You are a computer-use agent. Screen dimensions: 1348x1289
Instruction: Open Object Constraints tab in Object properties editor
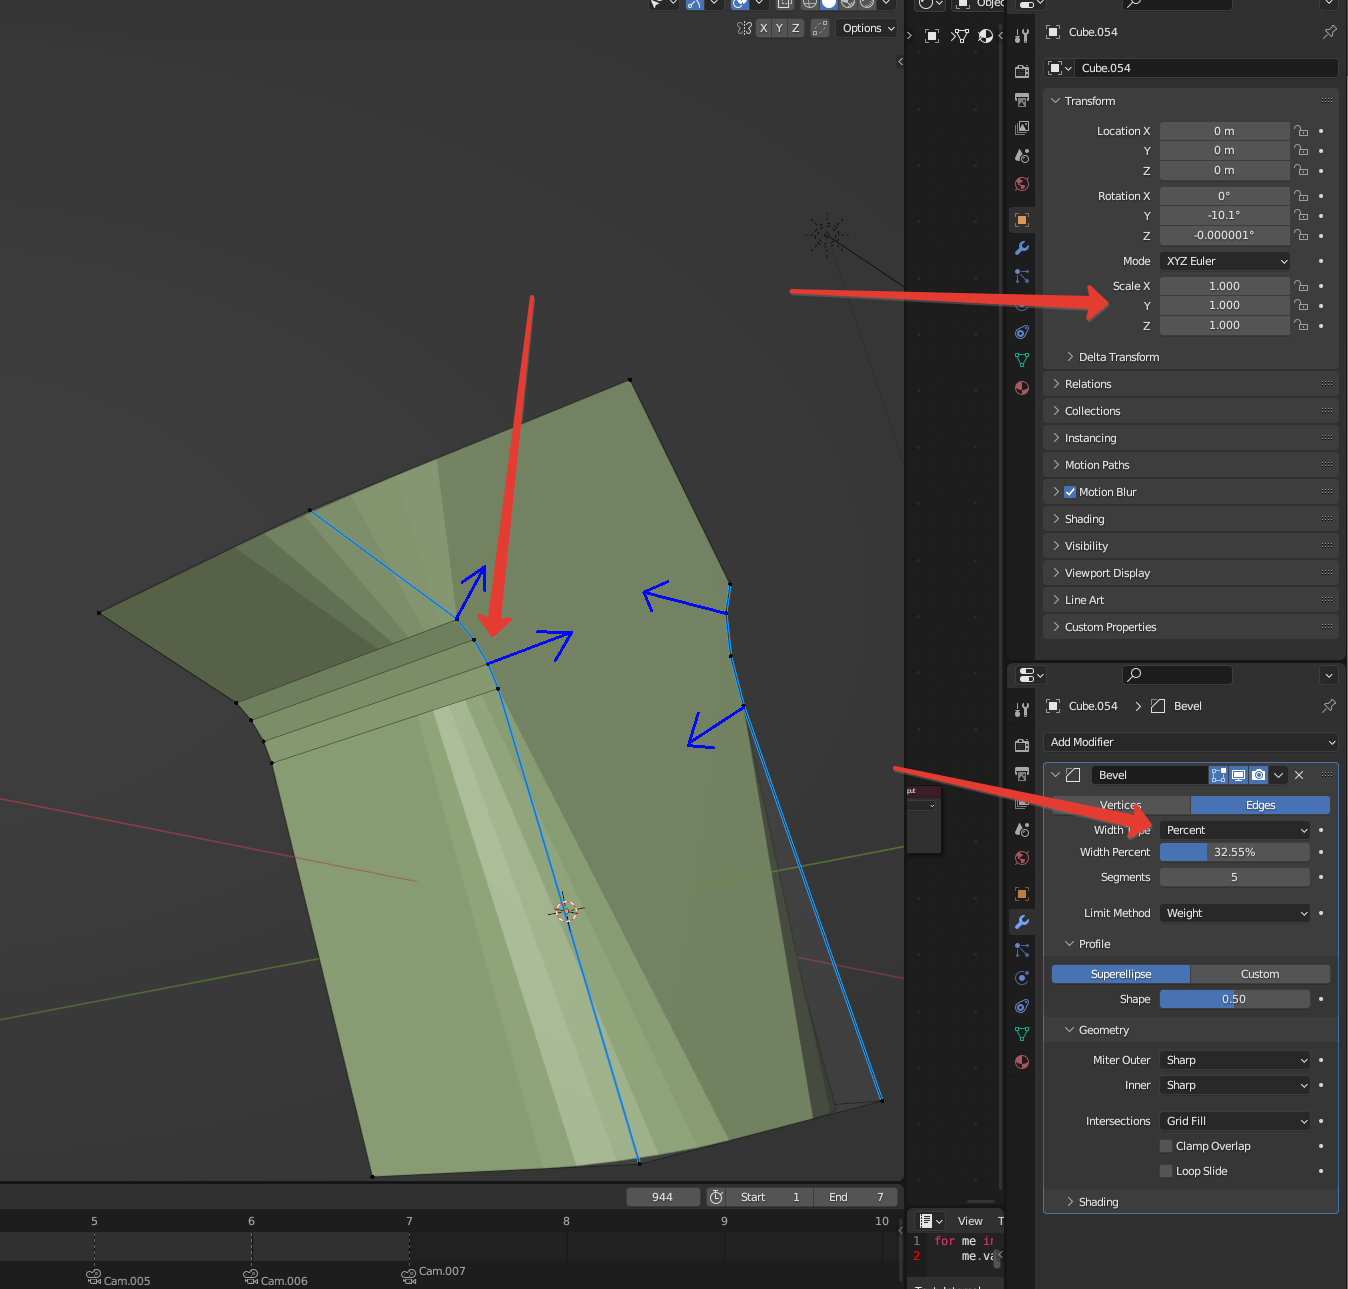pos(1022,332)
